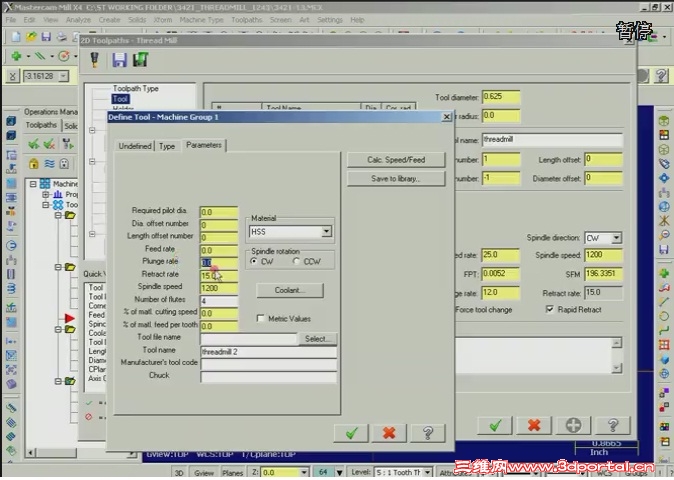Image resolution: width=674 pixels, height=480 pixels.
Task: Click select all operations green check icon
Action: pos(33,144)
